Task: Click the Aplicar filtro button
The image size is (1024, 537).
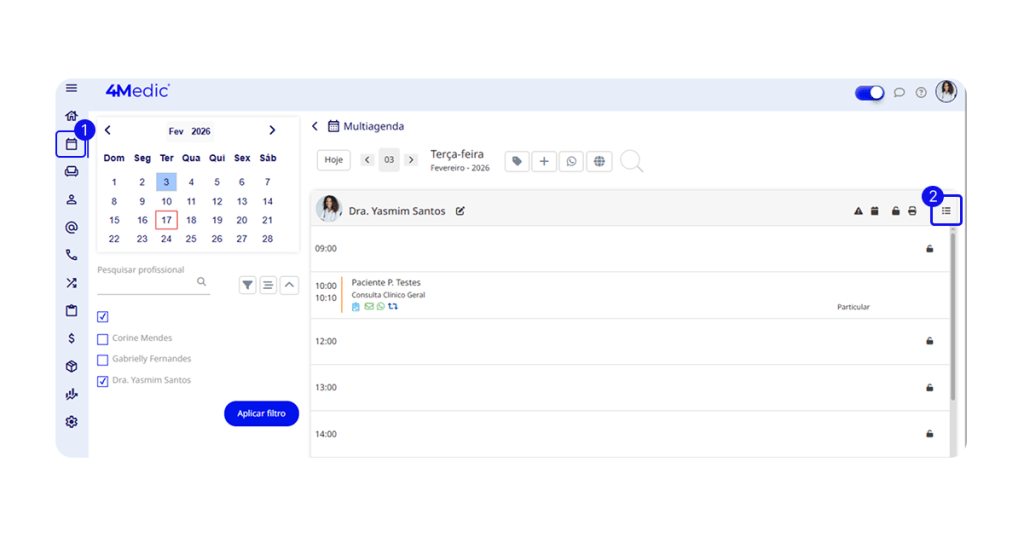Action: [x=261, y=413]
